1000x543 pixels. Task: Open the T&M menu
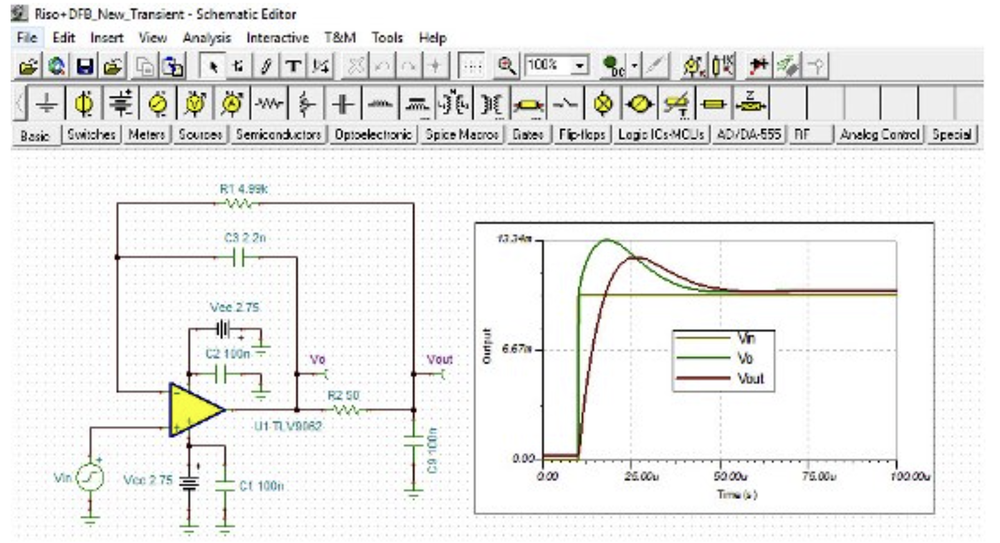340,38
